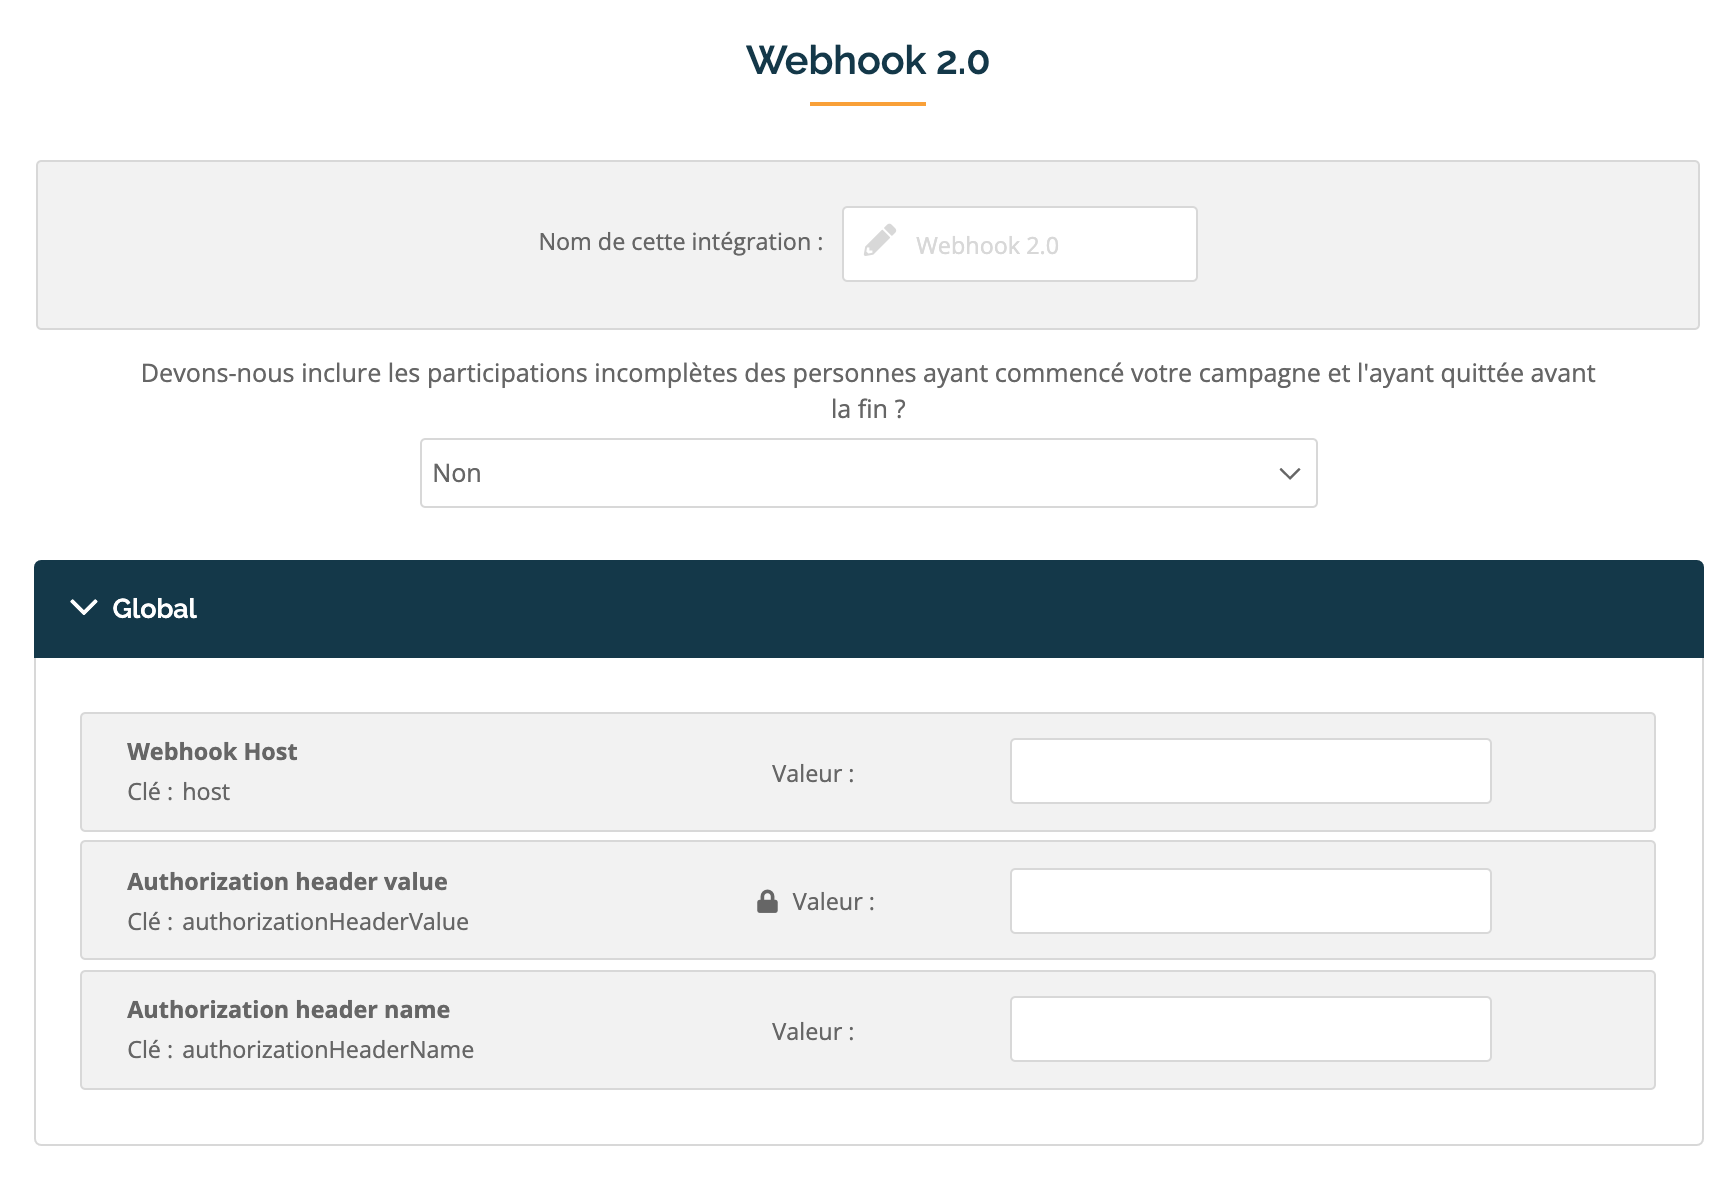Select the Webhook Host label
This screenshot has height=1180, width=1736.
[212, 751]
